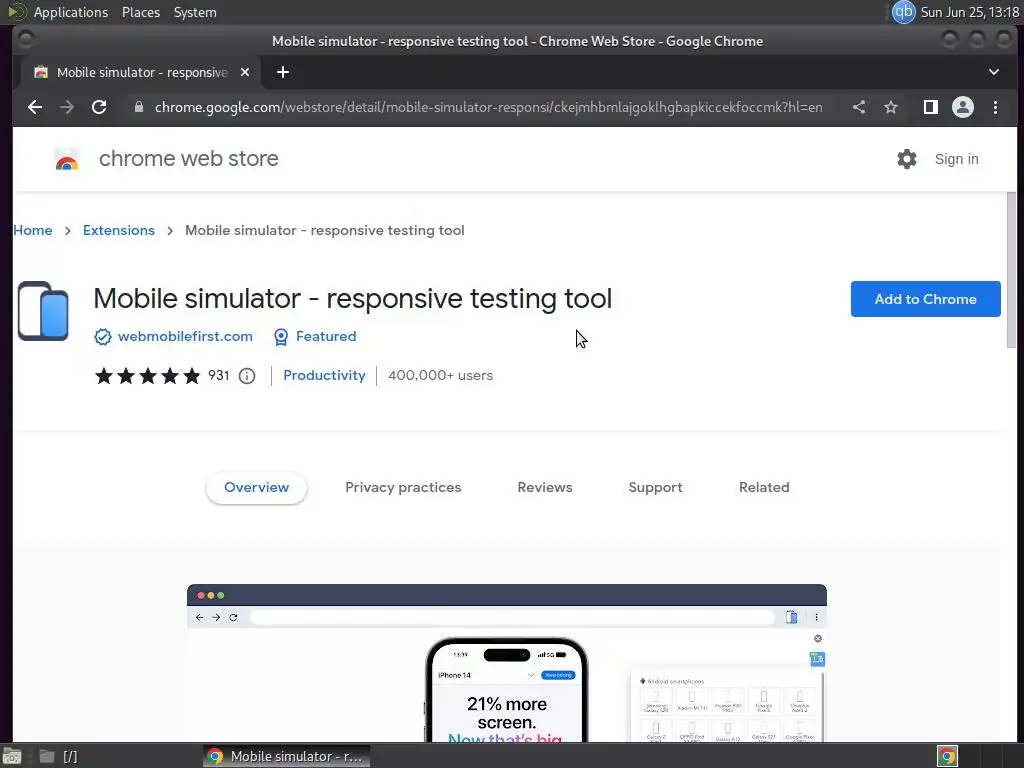The height and width of the screenshot is (768, 1024).
Task: Click Add to Chrome button
Action: click(925, 299)
